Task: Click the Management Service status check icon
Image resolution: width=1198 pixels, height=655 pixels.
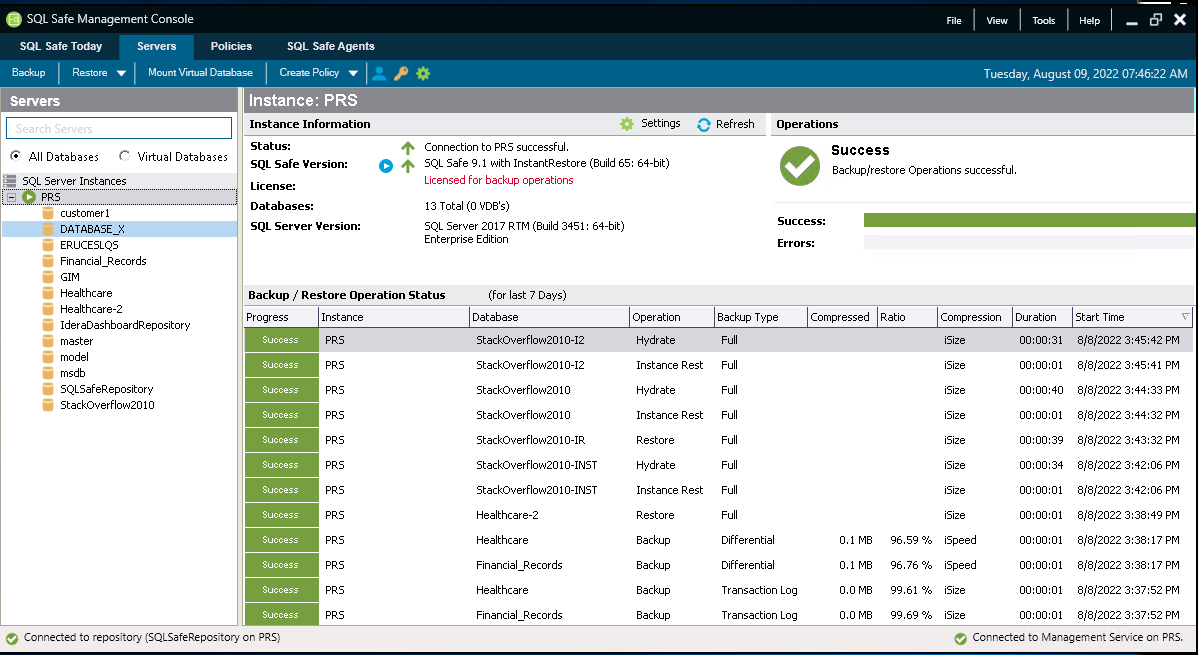Action: (960, 638)
